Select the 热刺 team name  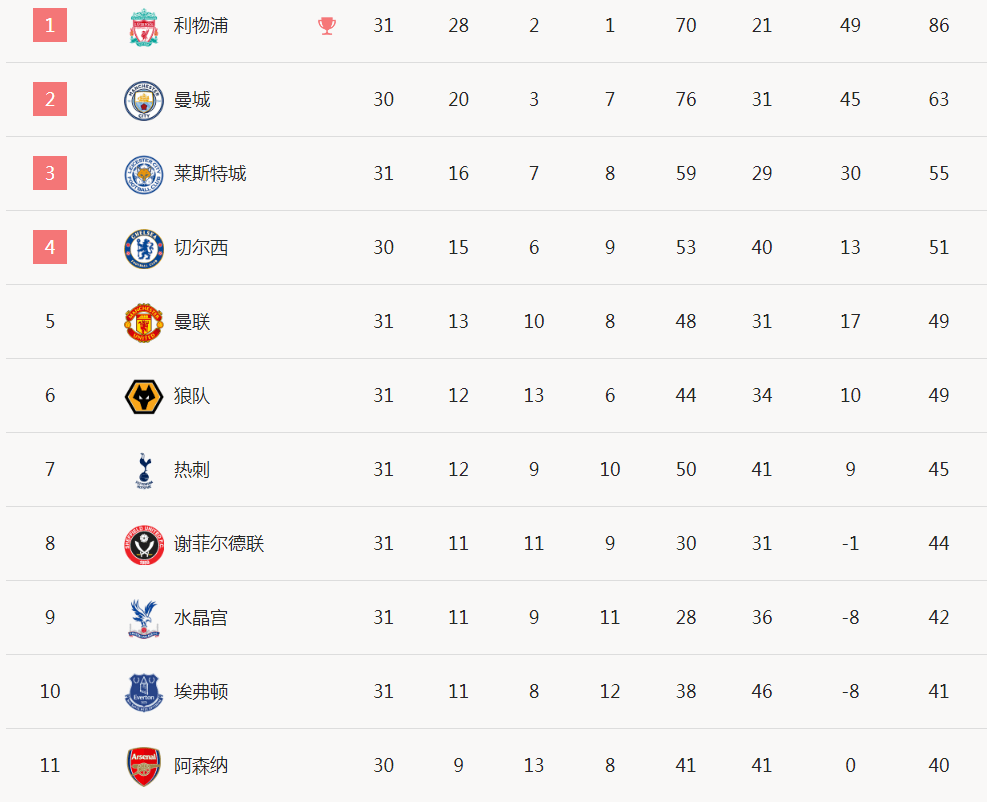pos(192,470)
